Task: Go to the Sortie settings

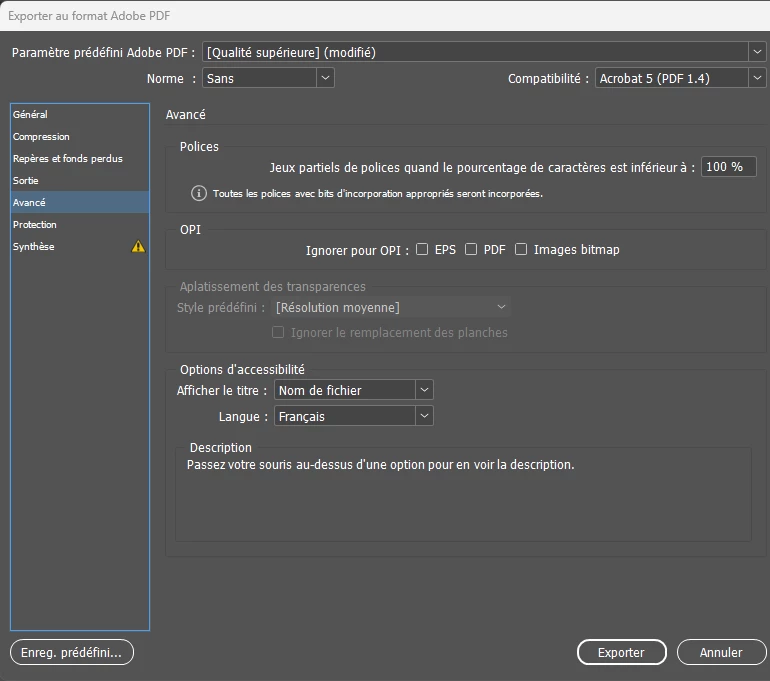Action: pyautogui.click(x=80, y=181)
